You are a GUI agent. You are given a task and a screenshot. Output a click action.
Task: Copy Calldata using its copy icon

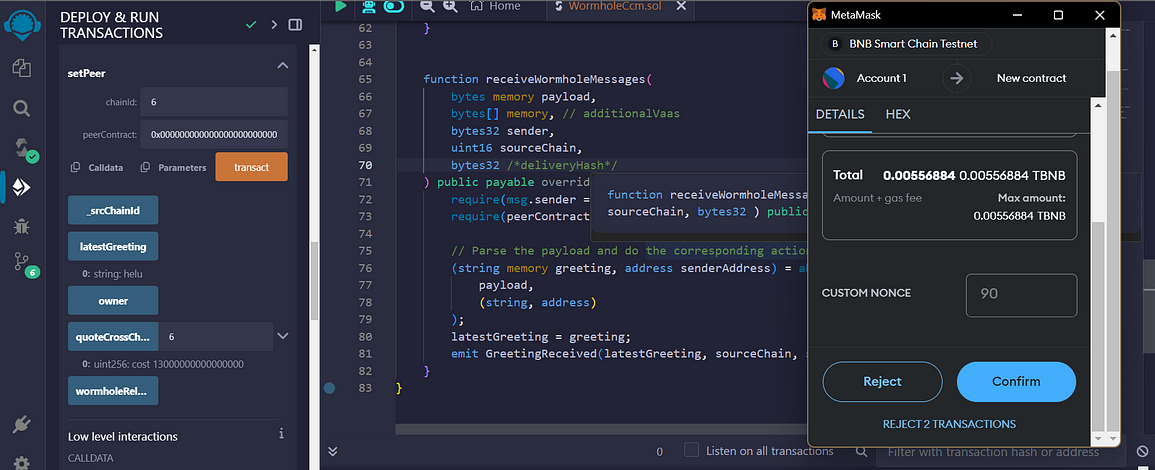[x=75, y=167]
